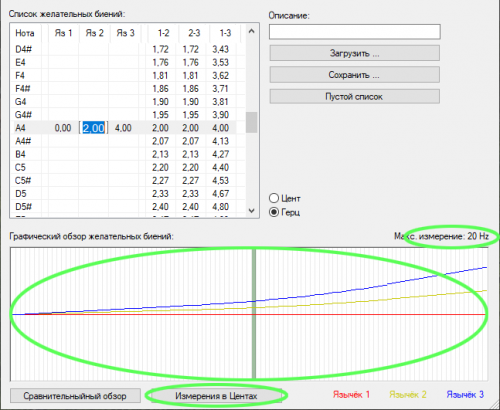
Task: Click the blue Язычёк 3 legend label
Action: 465,395
